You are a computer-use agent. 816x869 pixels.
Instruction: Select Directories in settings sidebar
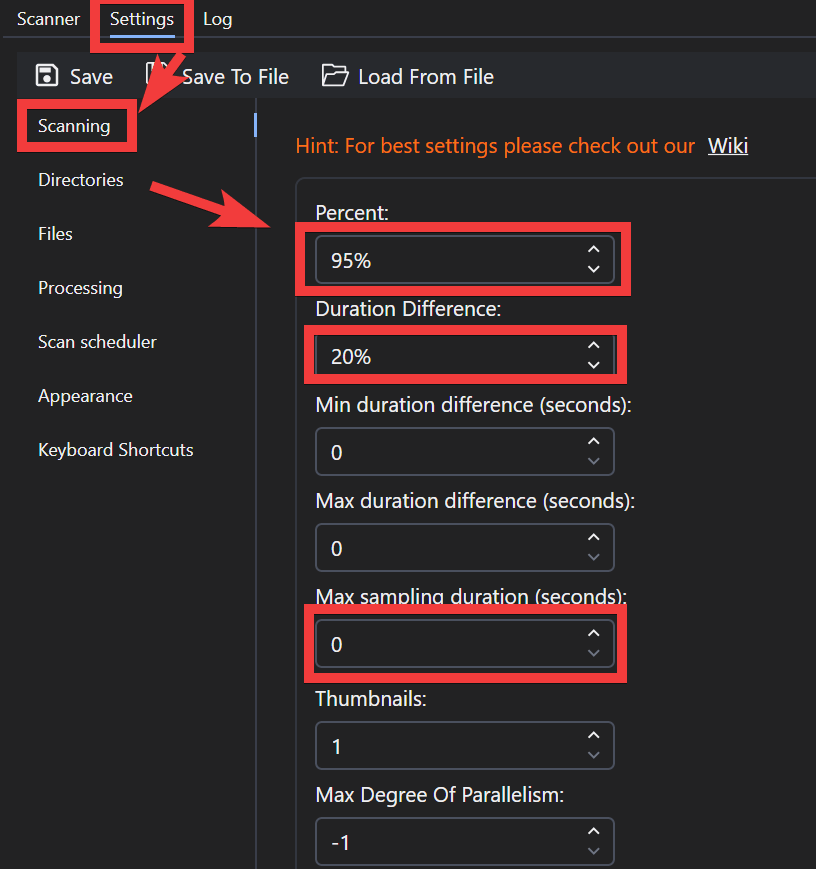(81, 180)
